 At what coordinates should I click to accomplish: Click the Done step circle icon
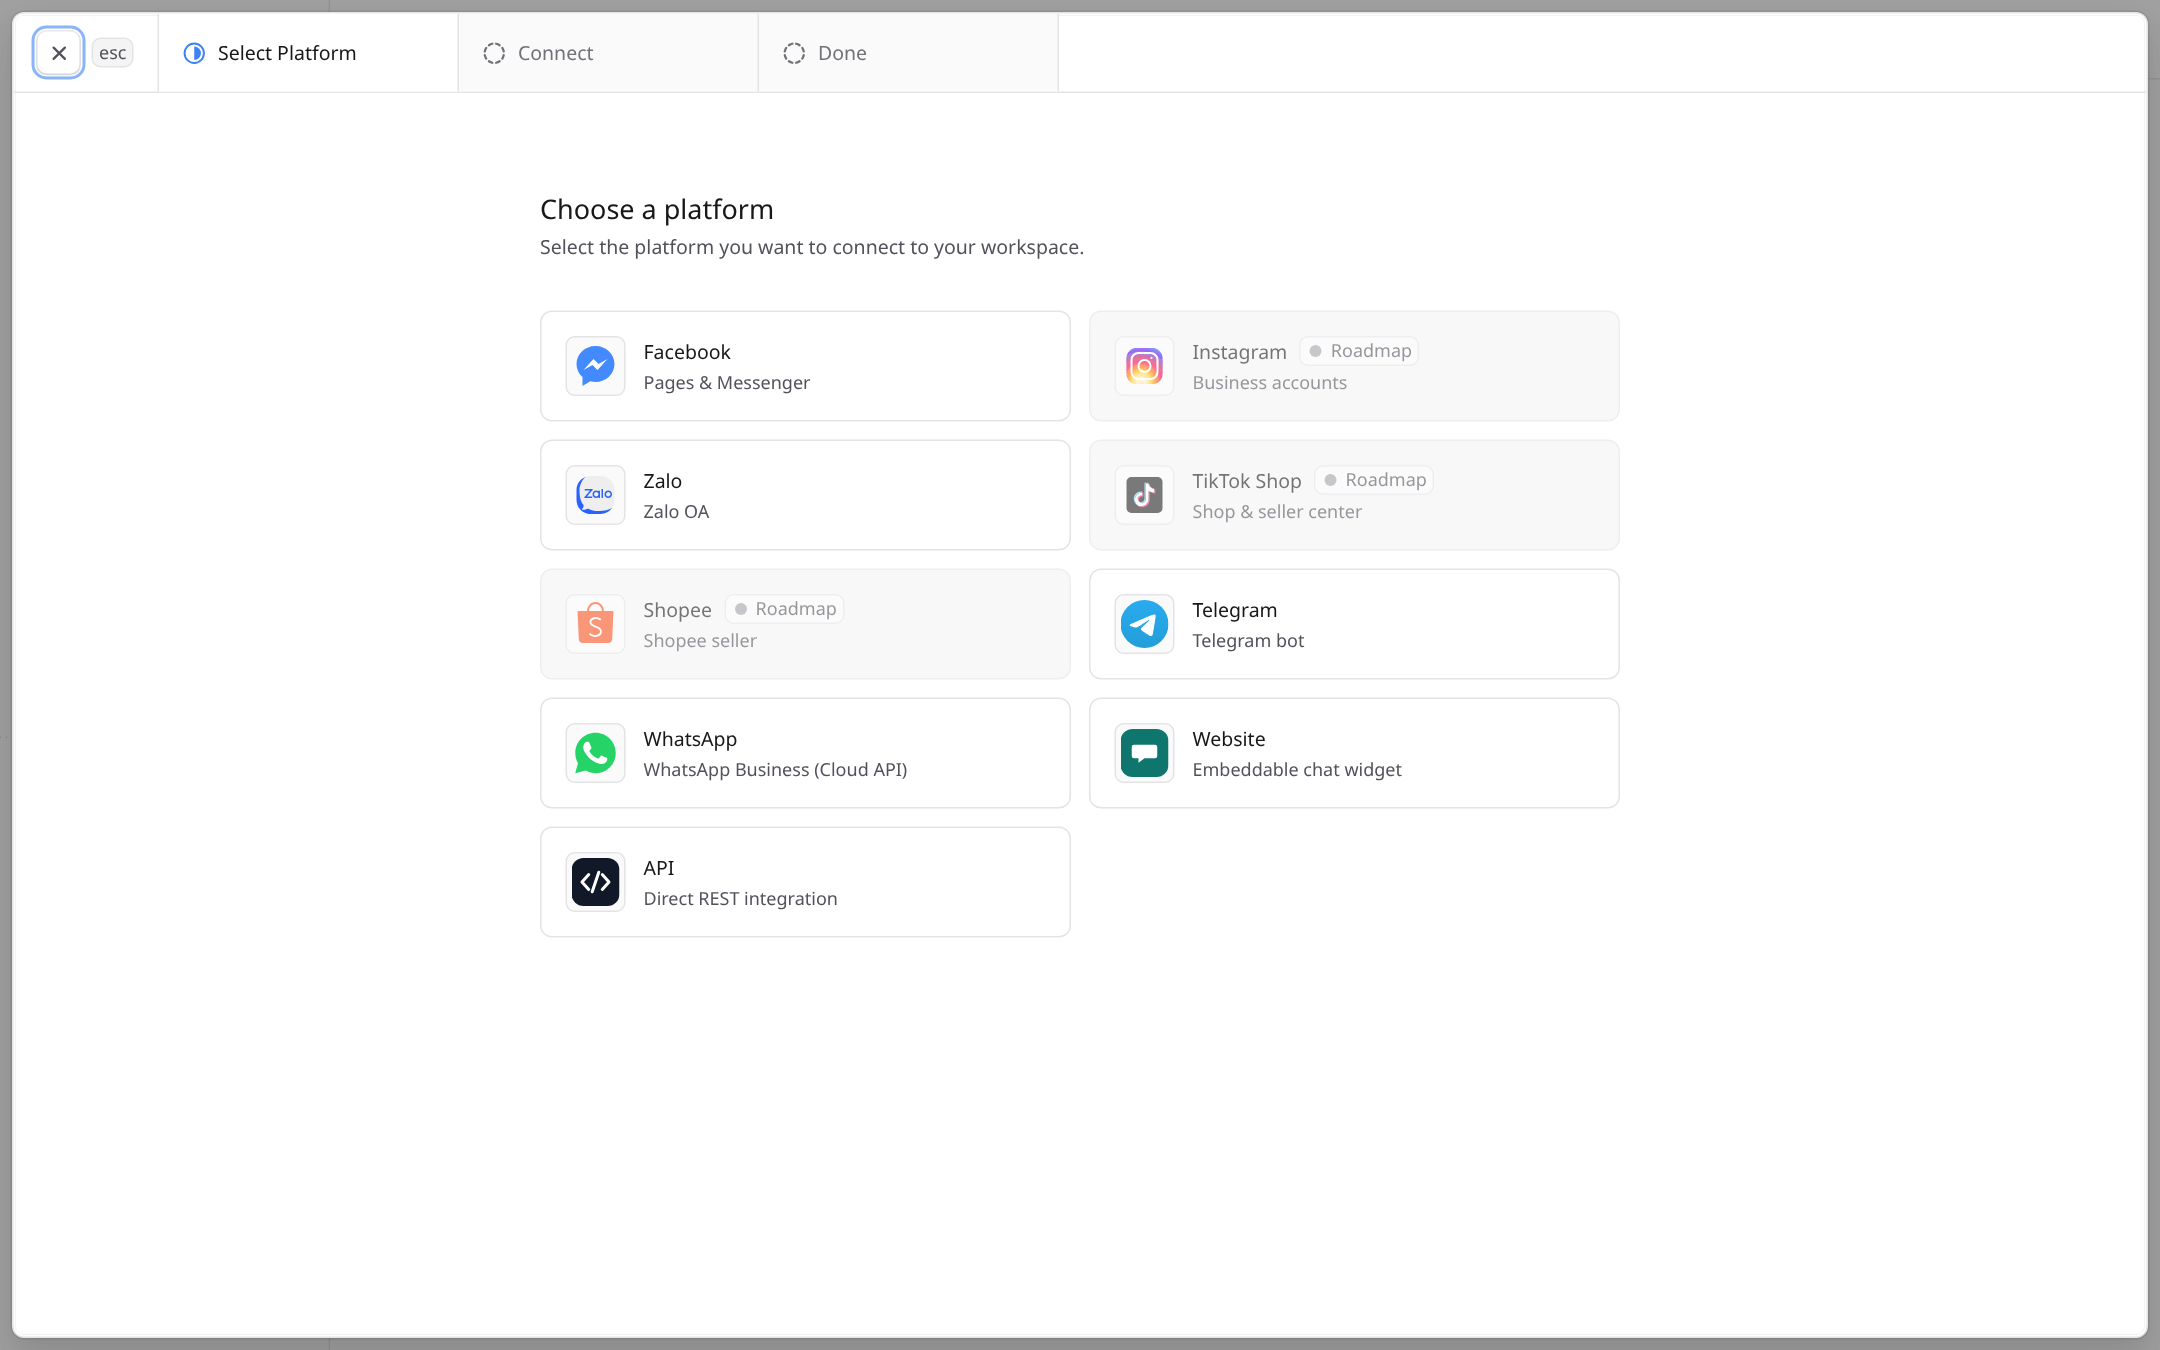click(x=794, y=53)
